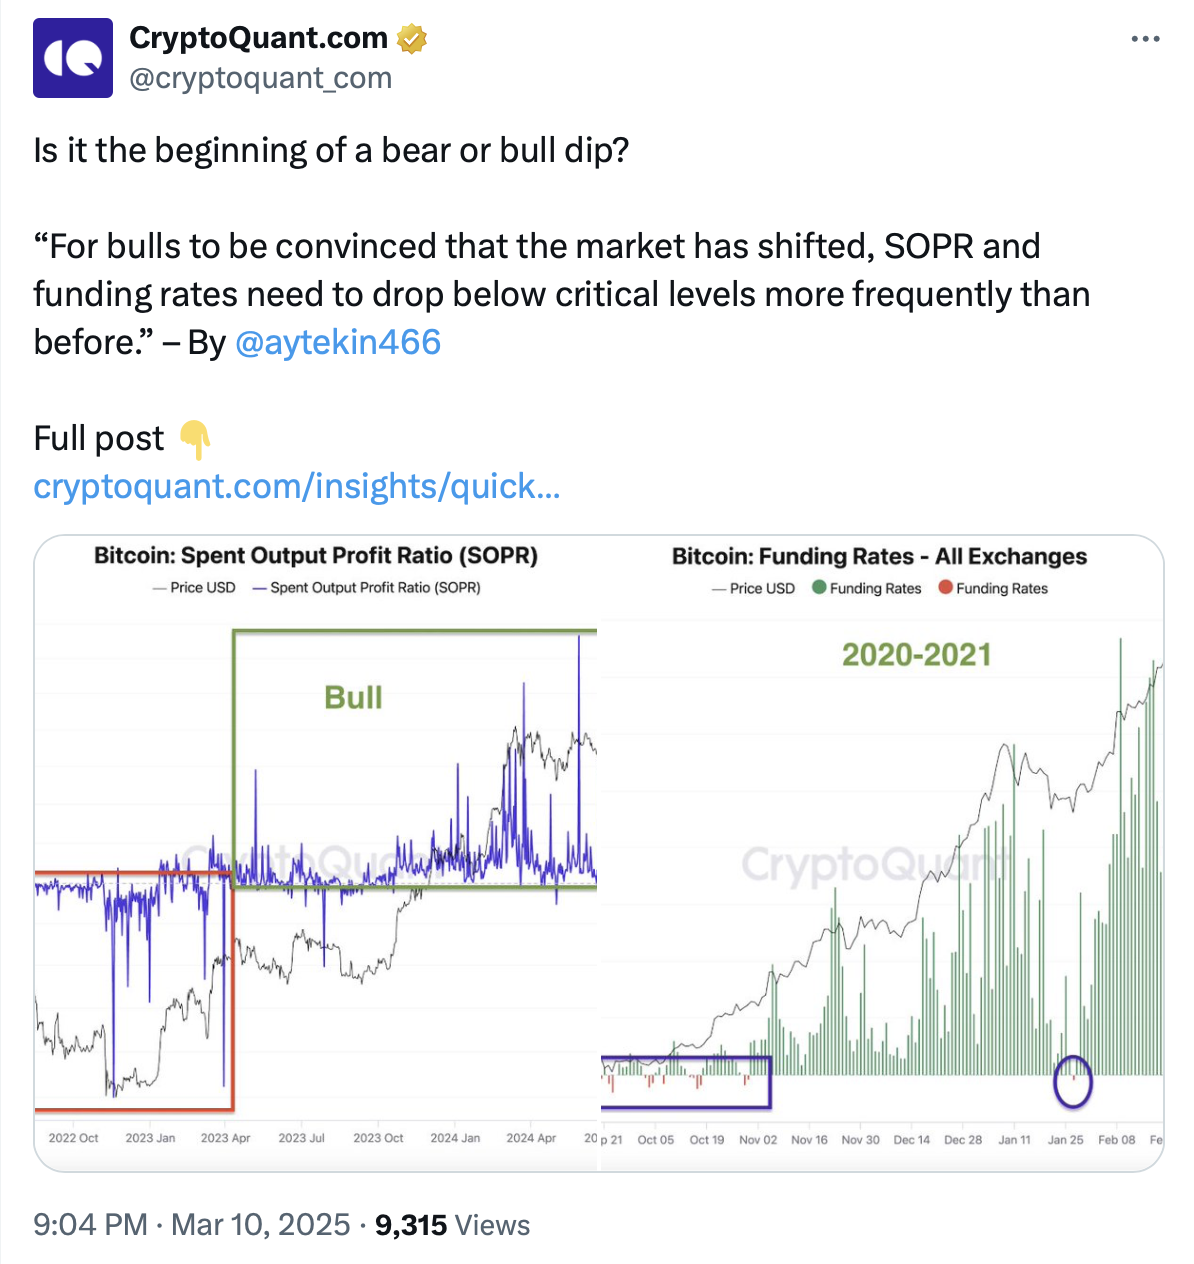
Task: Click the blue SOPR legend line marker
Action: (x=259, y=588)
